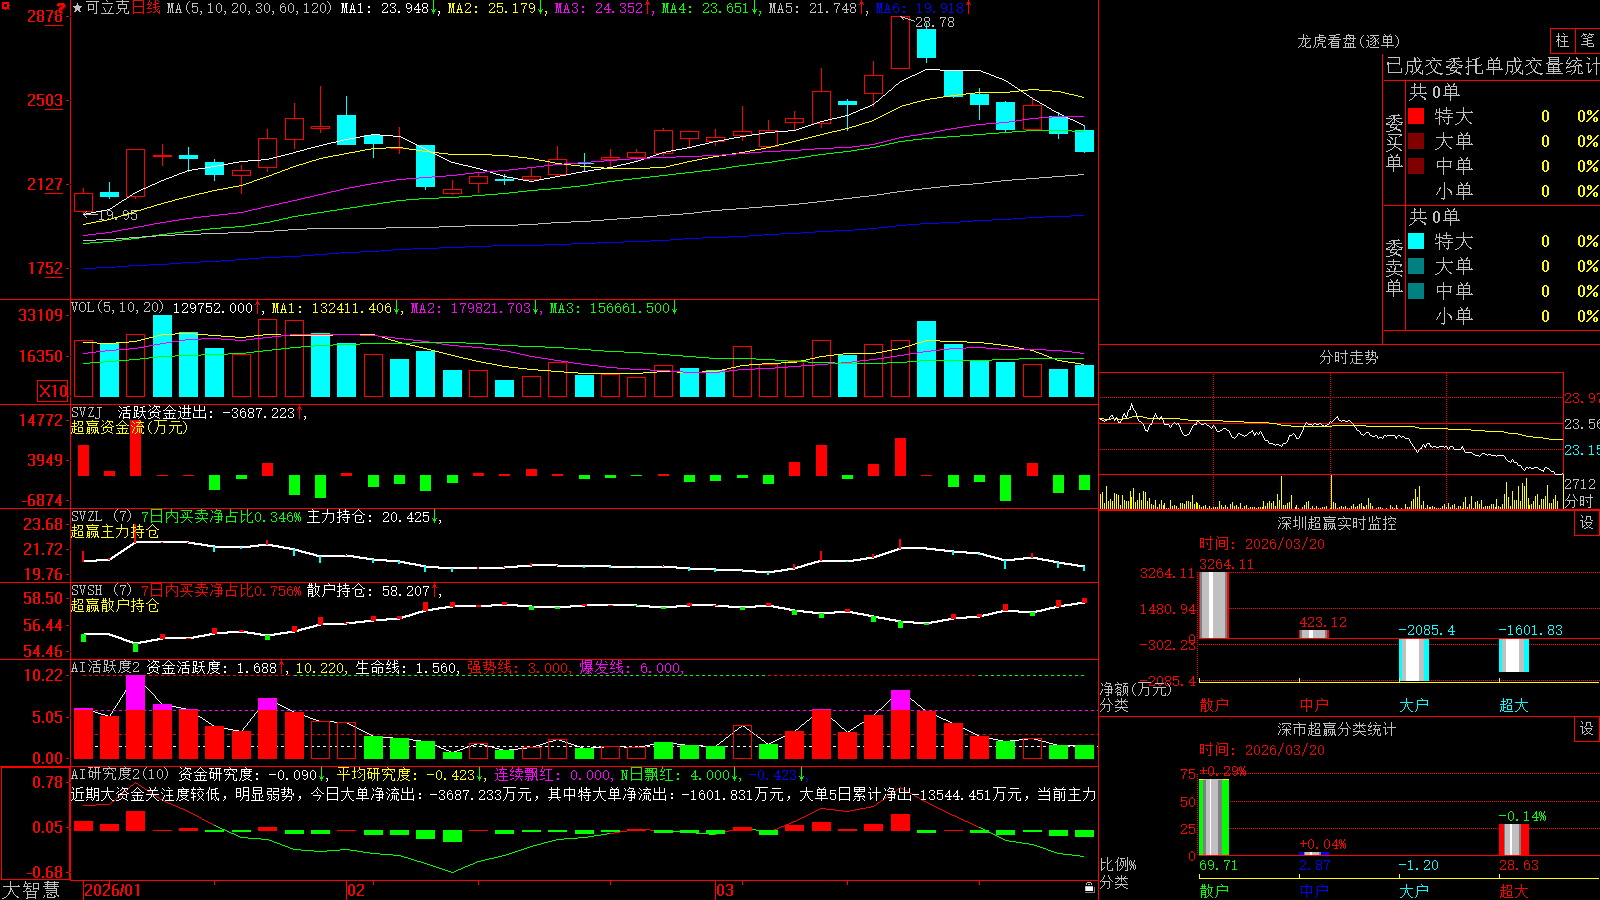Click the favorite star beside 可立克
This screenshot has width=1600, height=900.
click(x=78, y=8)
